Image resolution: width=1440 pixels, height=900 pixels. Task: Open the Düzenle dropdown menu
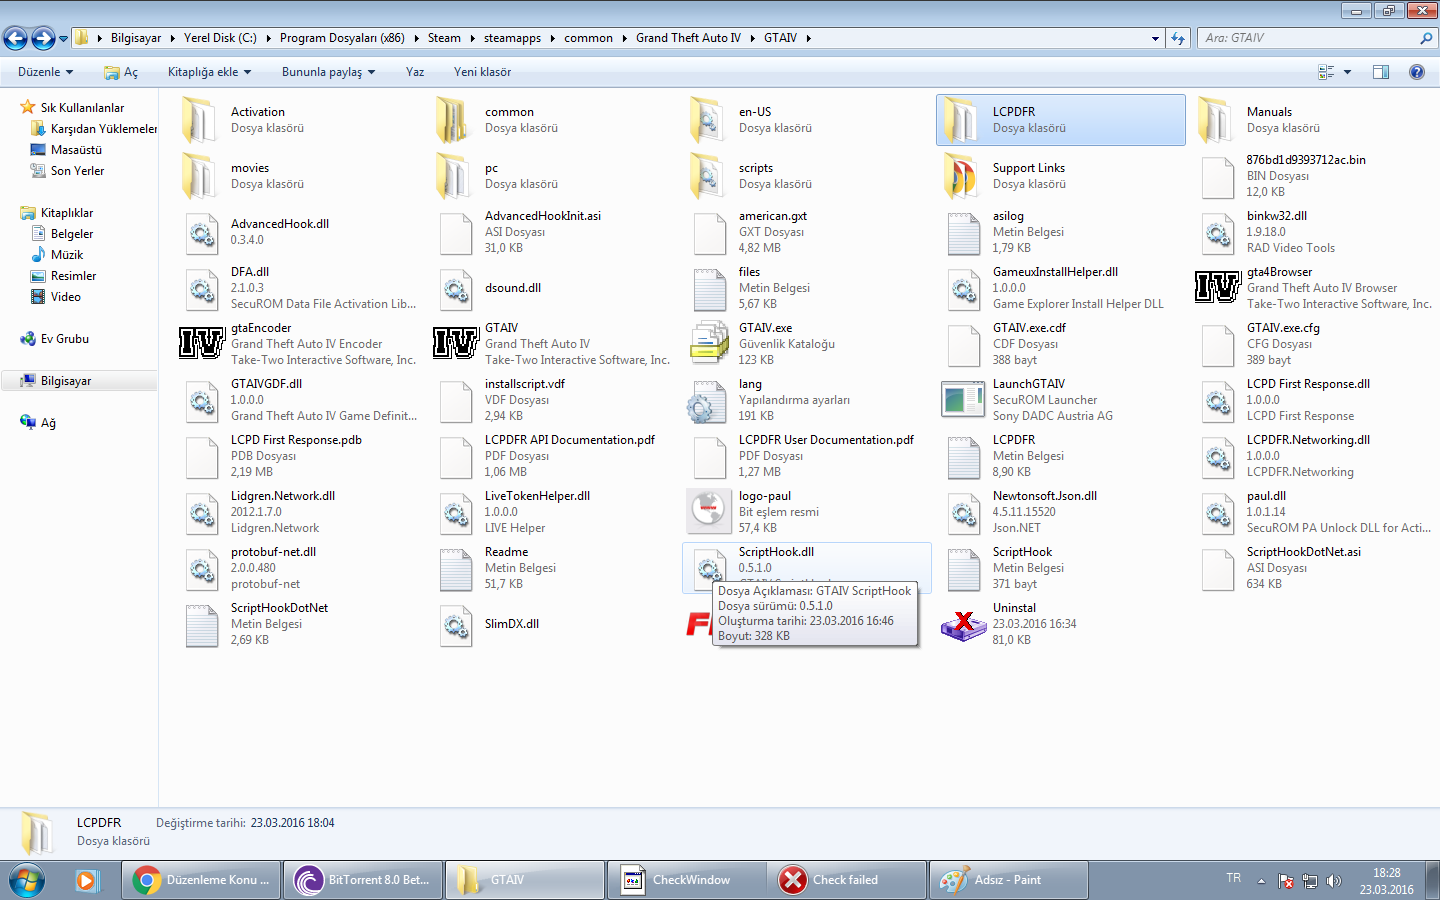tap(45, 72)
